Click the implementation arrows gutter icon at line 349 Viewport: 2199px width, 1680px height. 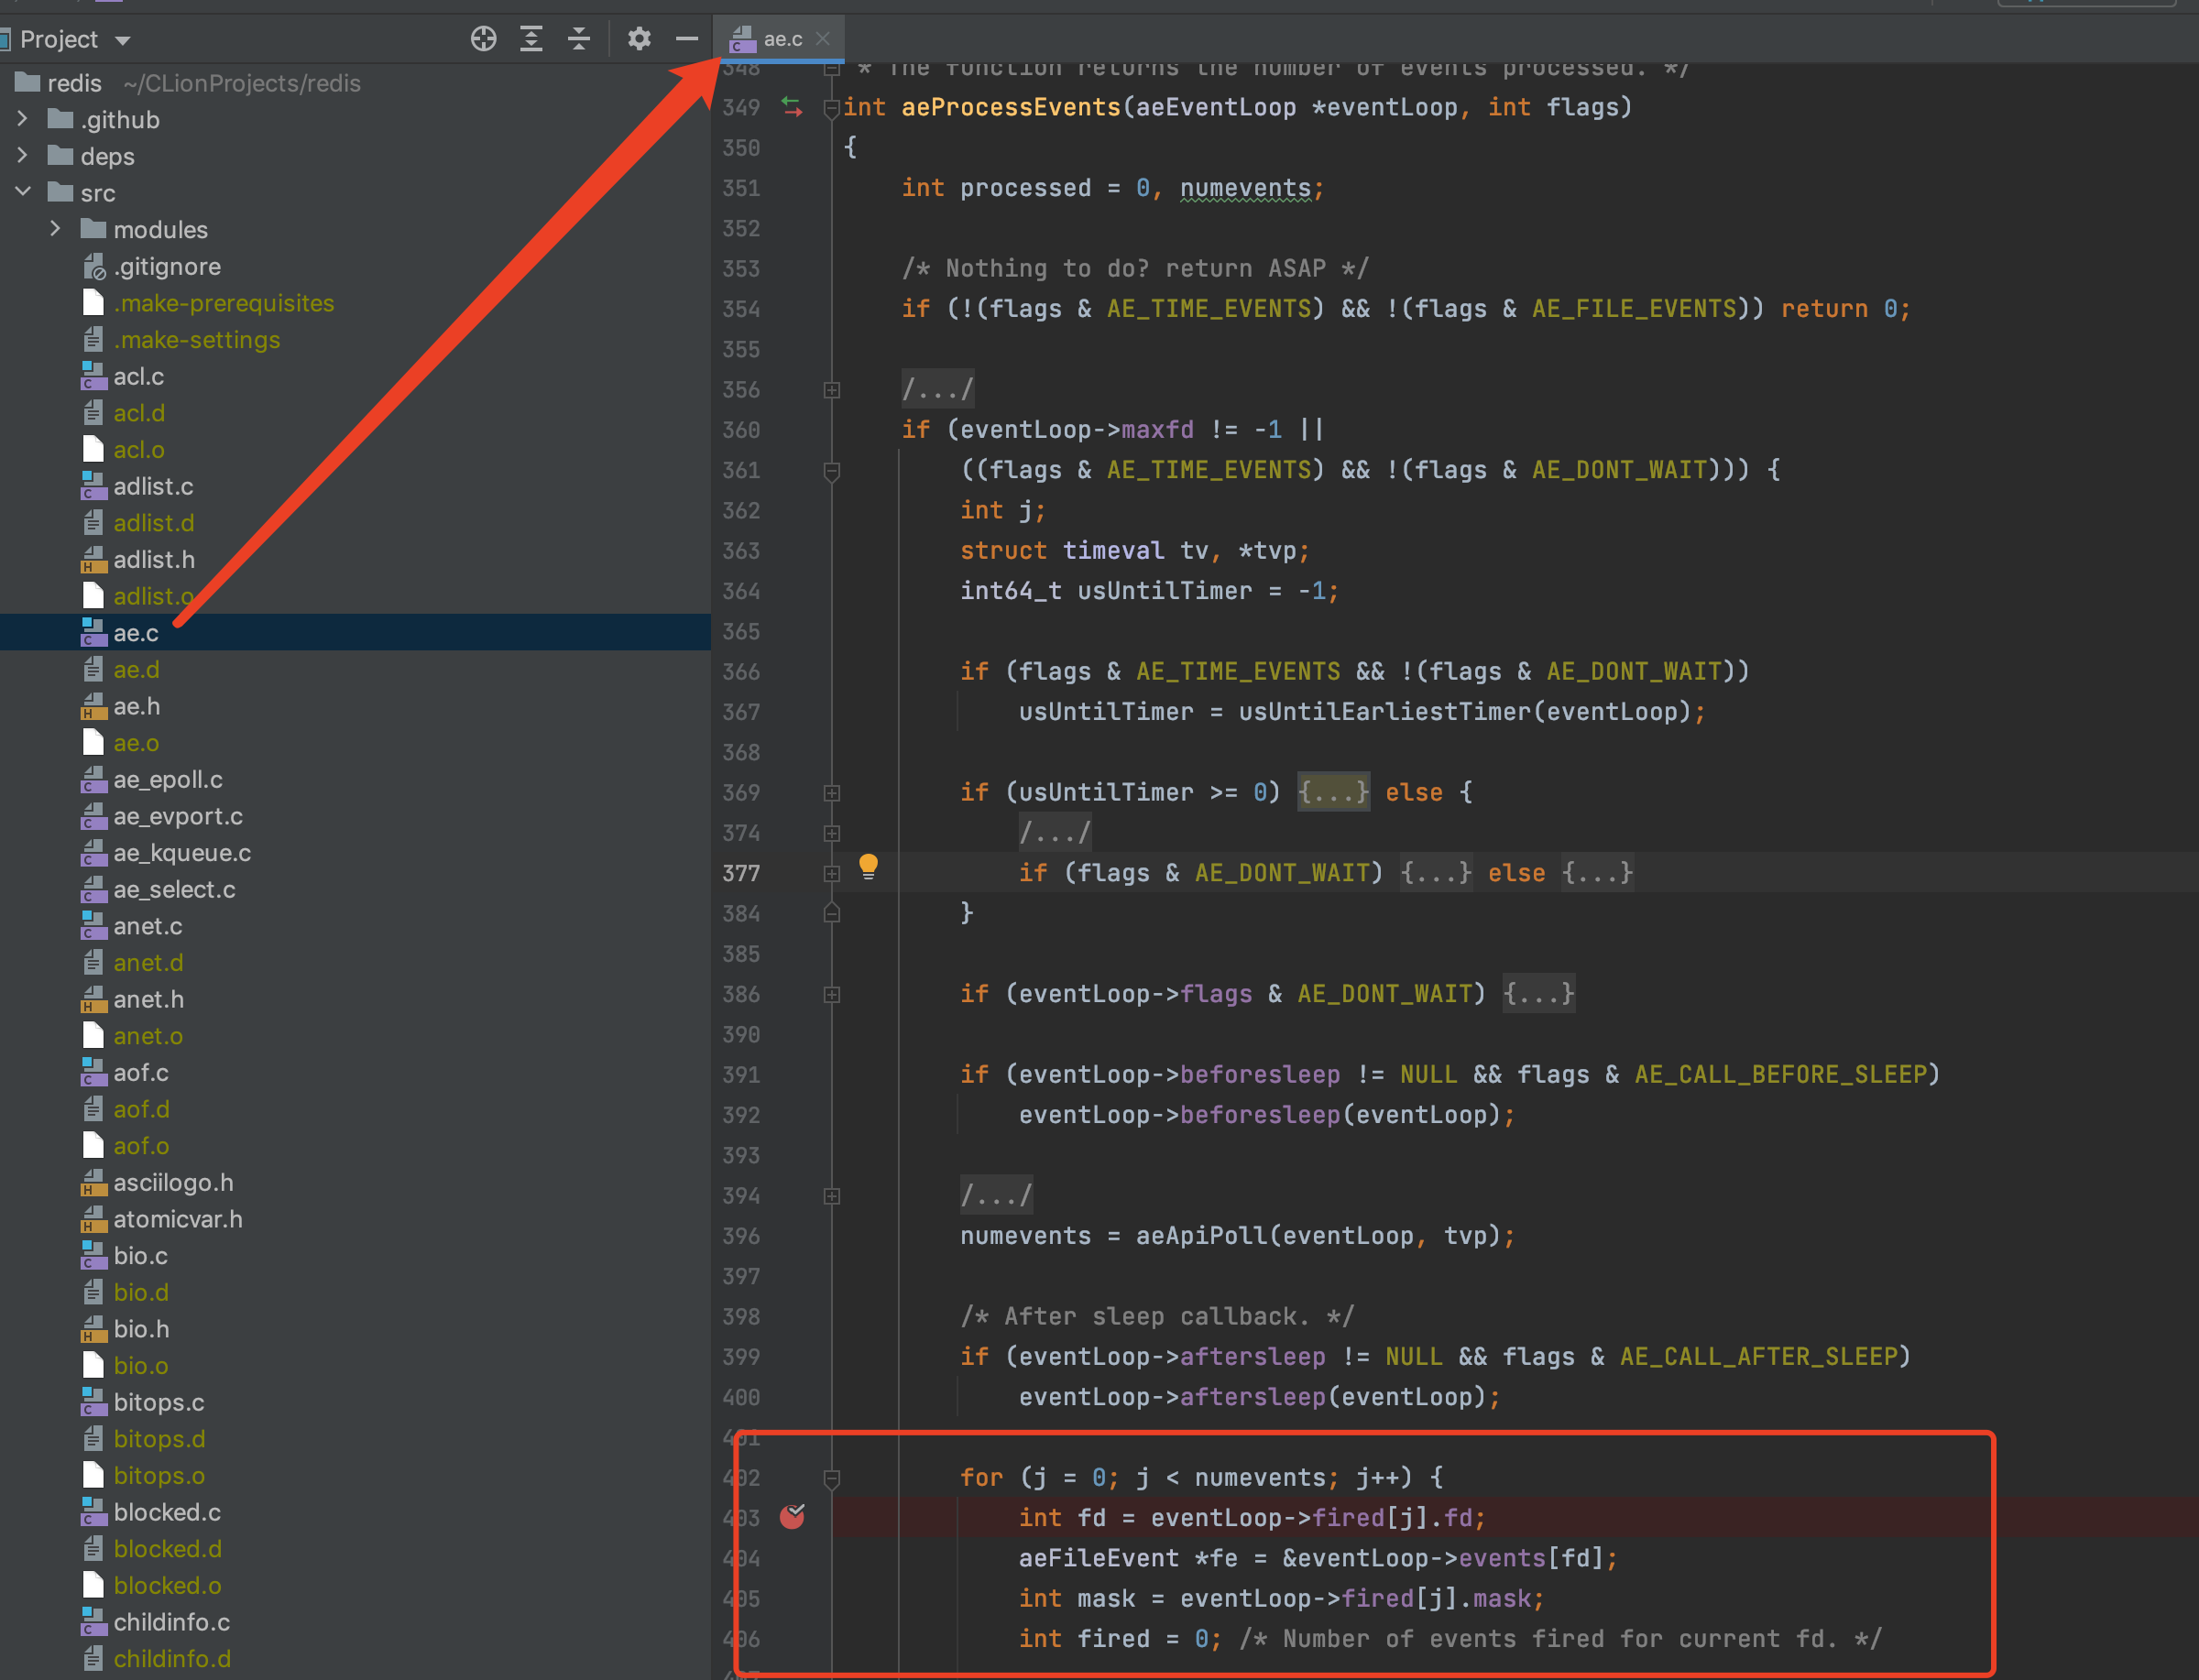click(792, 107)
